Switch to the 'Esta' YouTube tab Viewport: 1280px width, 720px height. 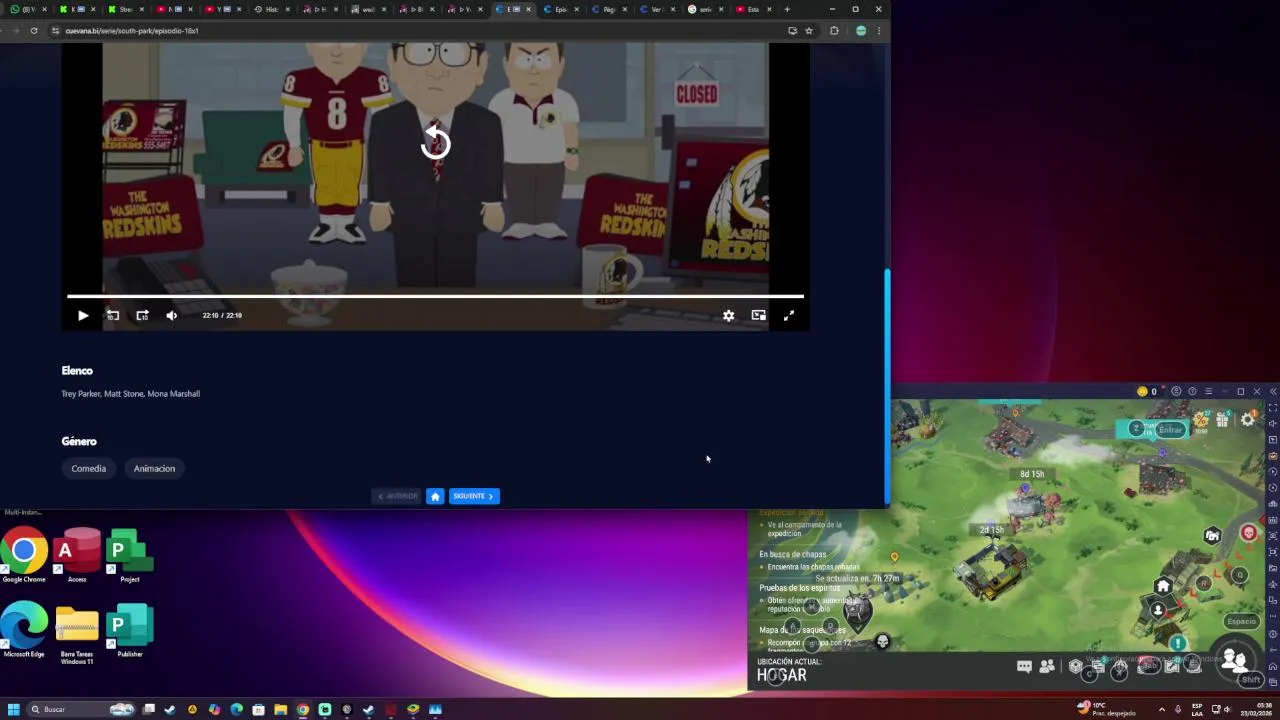tap(753, 9)
